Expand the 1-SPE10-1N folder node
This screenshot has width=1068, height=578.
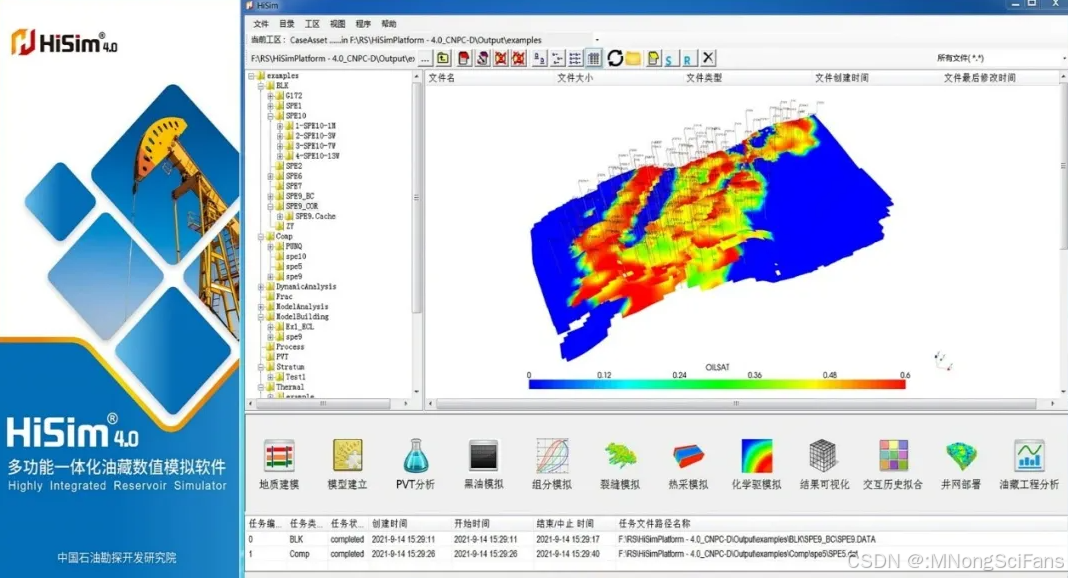[280, 126]
